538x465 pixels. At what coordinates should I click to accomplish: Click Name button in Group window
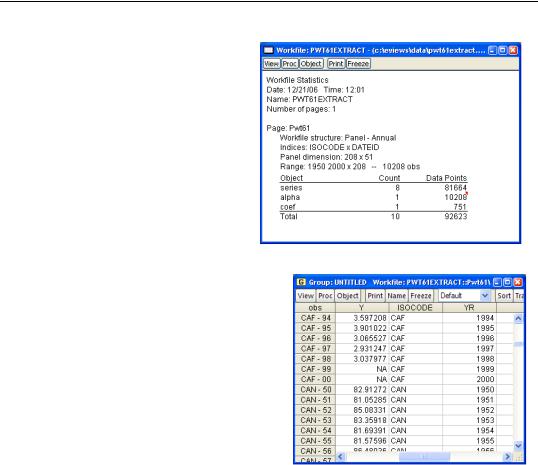pyautogui.click(x=396, y=296)
